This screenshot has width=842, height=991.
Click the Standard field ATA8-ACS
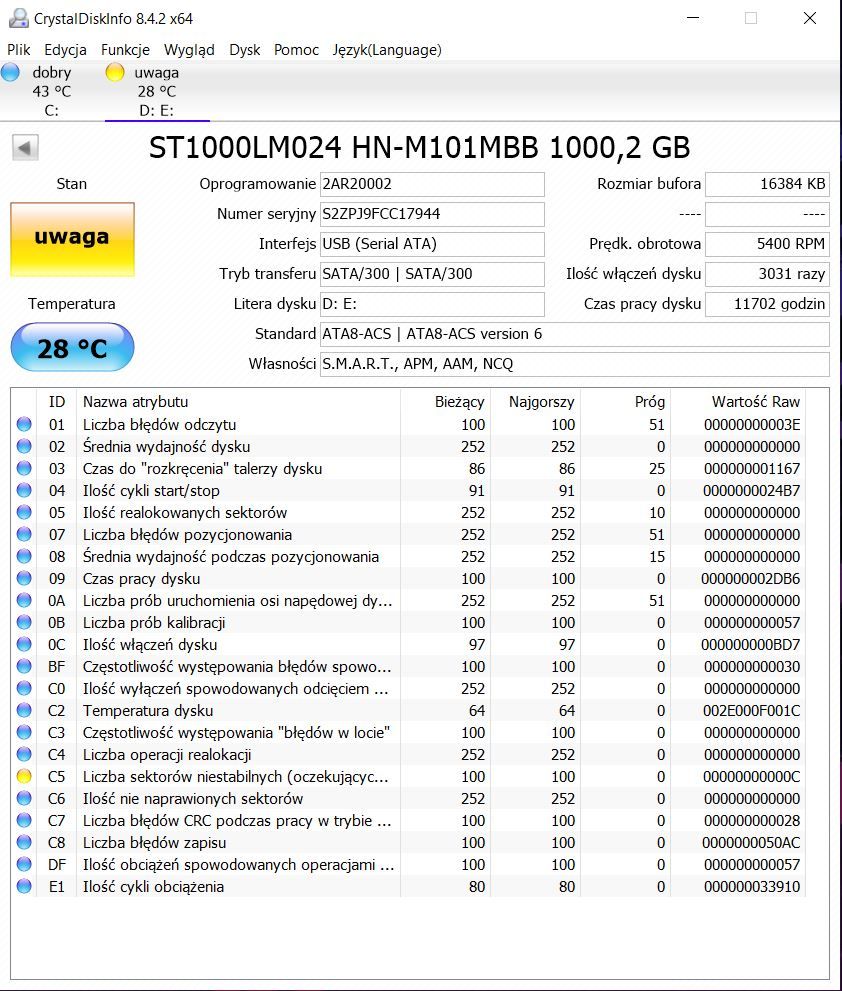coord(575,334)
